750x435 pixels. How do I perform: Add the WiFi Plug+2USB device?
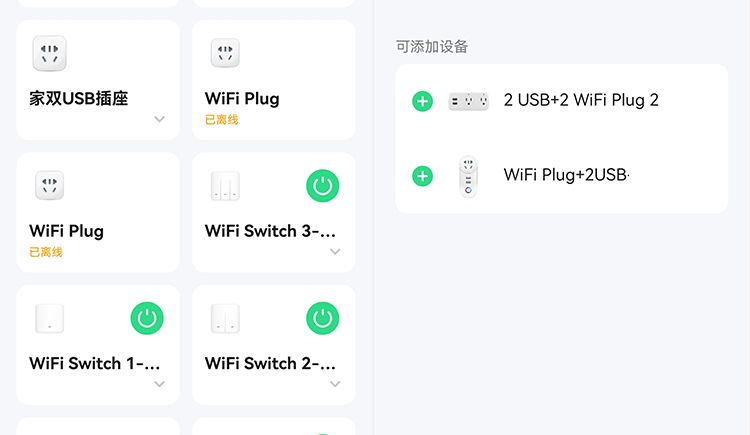point(422,176)
